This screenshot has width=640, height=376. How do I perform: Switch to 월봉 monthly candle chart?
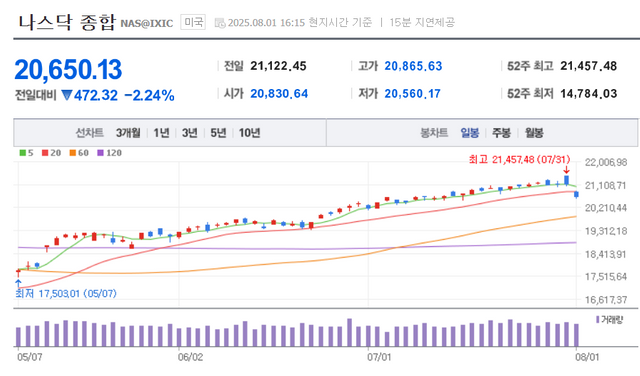pyautogui.click(x=534, y=133)
